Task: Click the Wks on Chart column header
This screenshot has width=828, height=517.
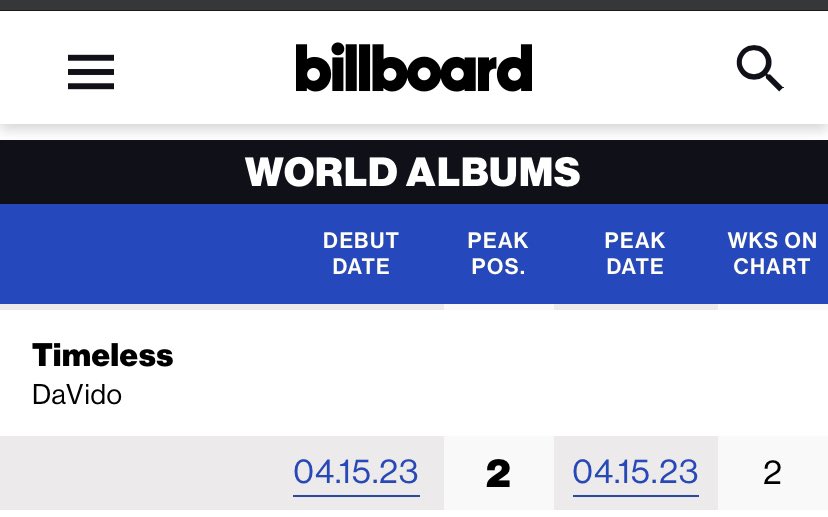Action: [772, 253]
